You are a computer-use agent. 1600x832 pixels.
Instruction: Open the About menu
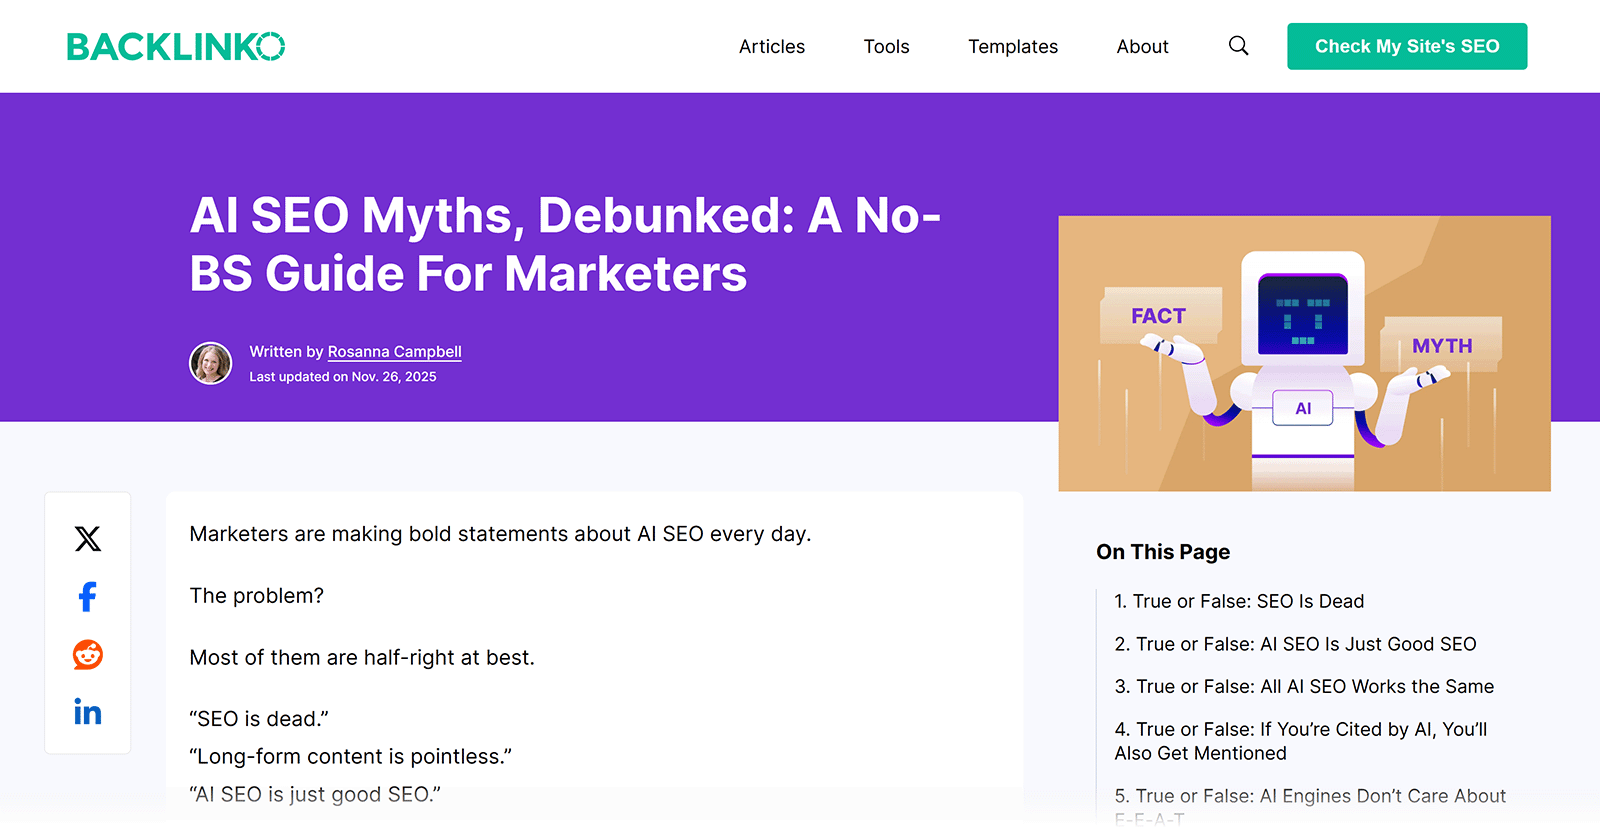click(x=1142, y=46)
